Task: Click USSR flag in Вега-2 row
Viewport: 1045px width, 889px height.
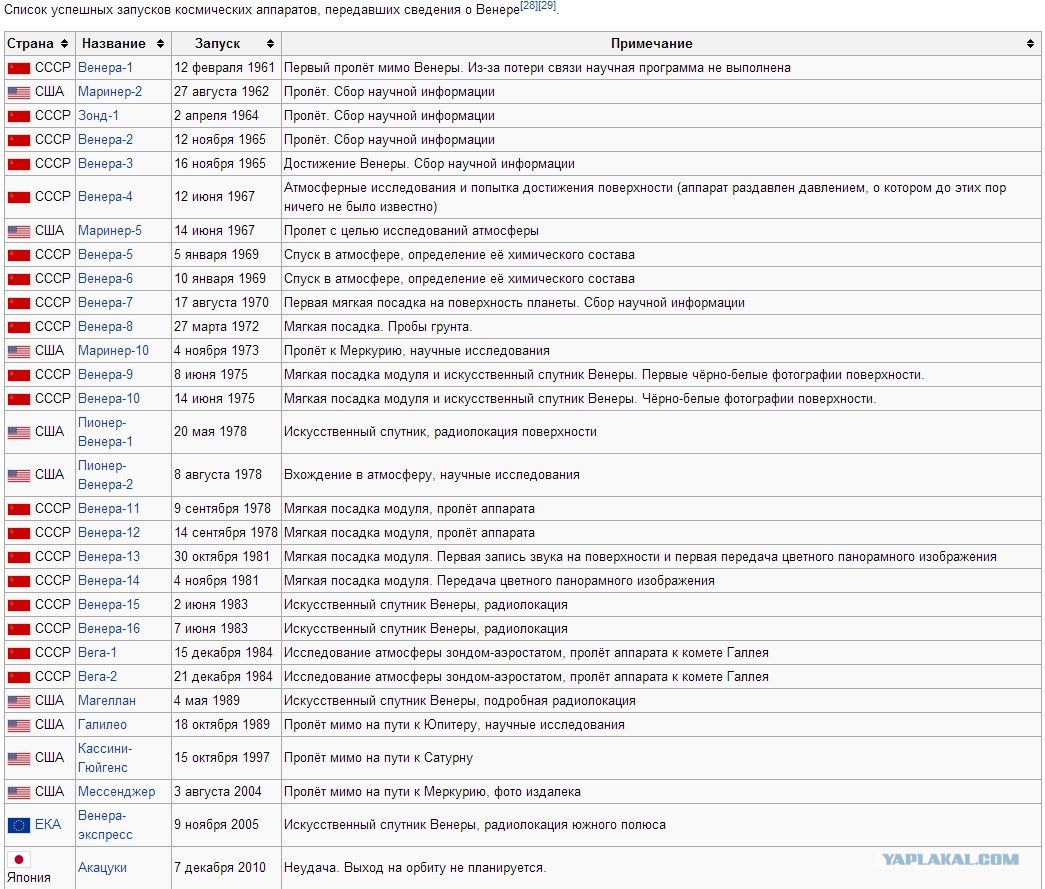Action: (x=19, y=677)
